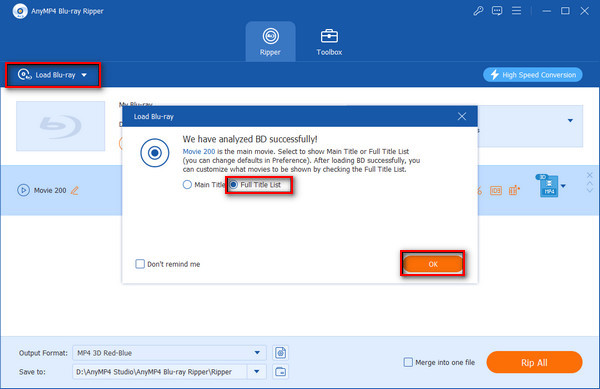Screen dimensions: 600x389
Task: Open the save folder icon
Action: (280, 372)
